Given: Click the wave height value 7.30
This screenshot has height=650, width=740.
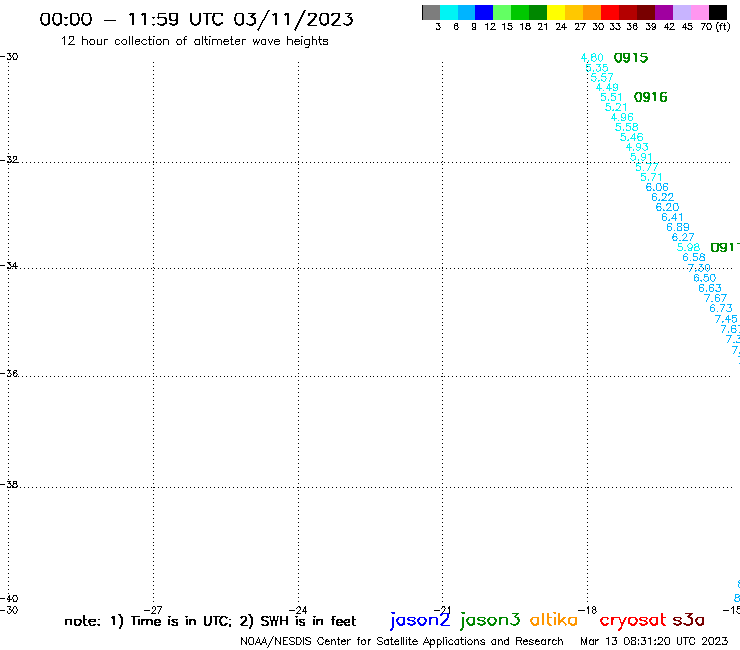Looking at the screenshot, I should (x=699, y=268).
